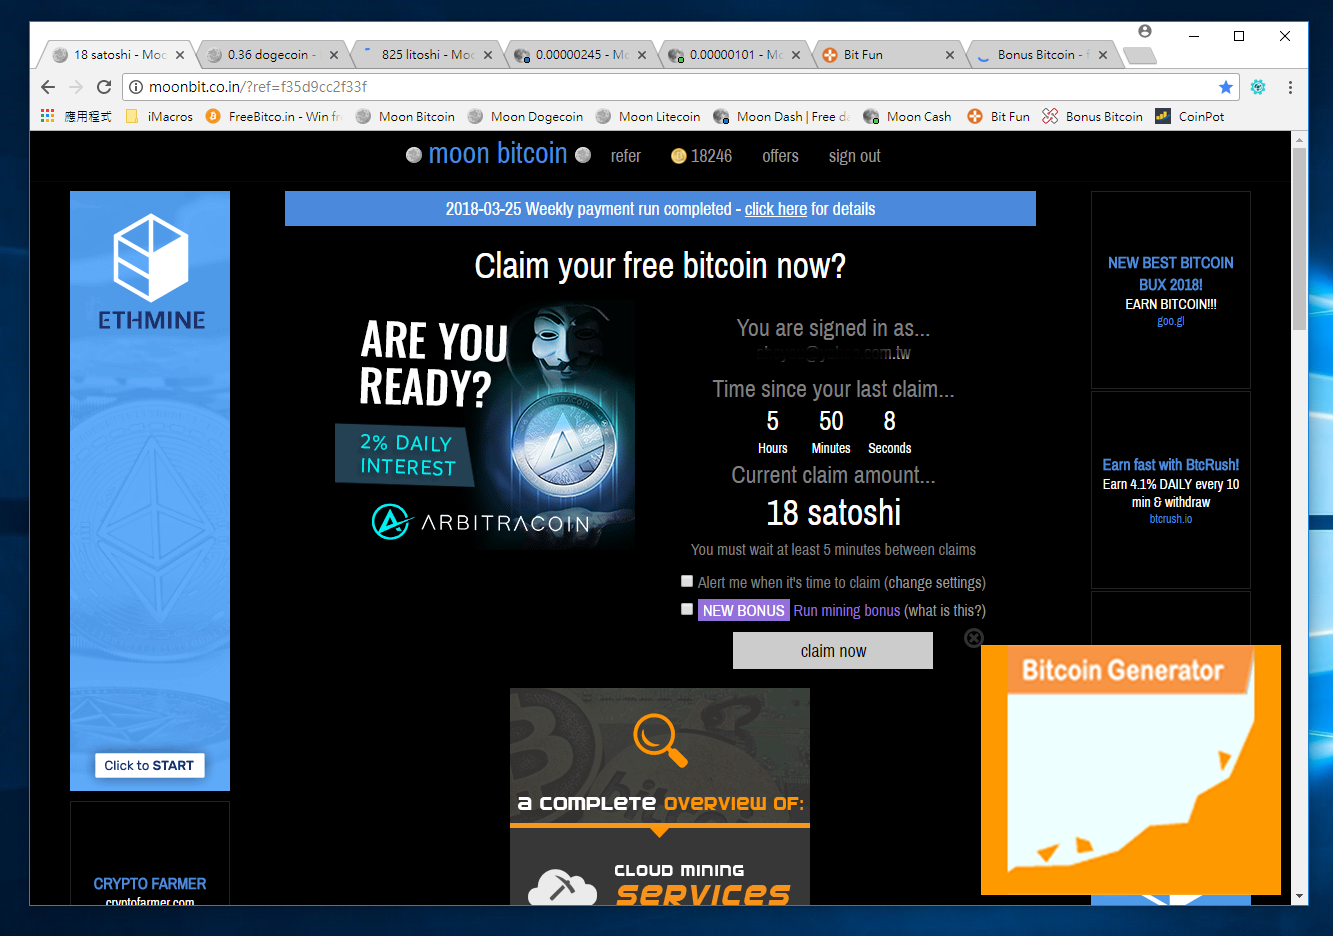Click the site info icon in address bar
The width and height of the screenshot is (1333, 936).
(136, 87)
